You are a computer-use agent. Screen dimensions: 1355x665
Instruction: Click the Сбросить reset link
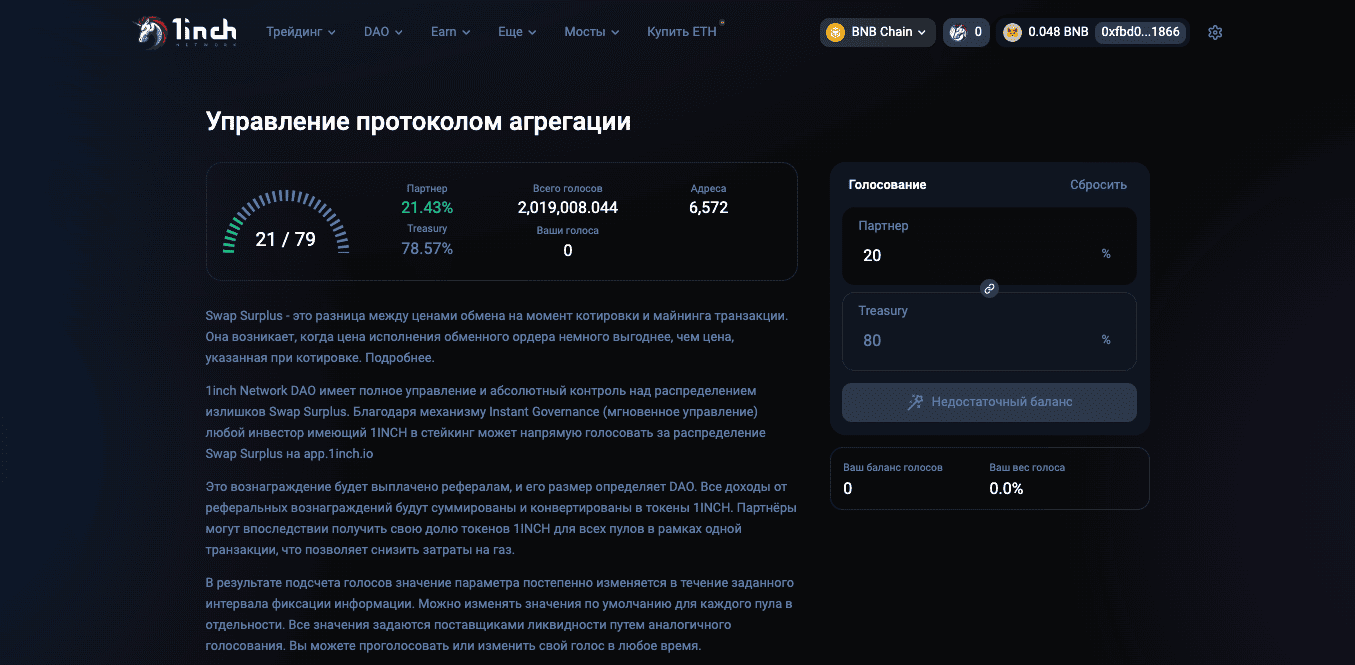coord(1098,185)
